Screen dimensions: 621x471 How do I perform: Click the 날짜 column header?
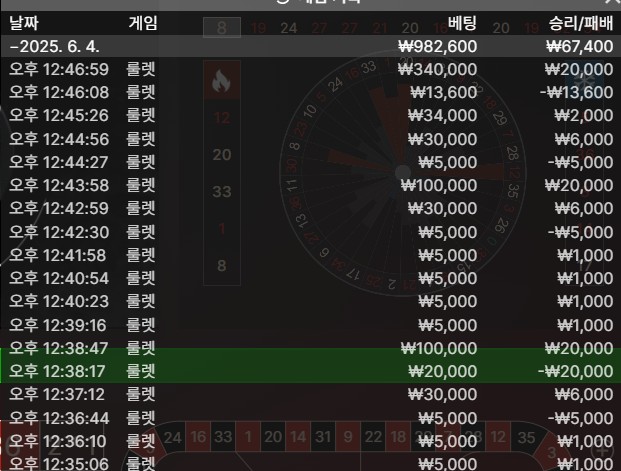pyautogui.click(x=29, y=22)
